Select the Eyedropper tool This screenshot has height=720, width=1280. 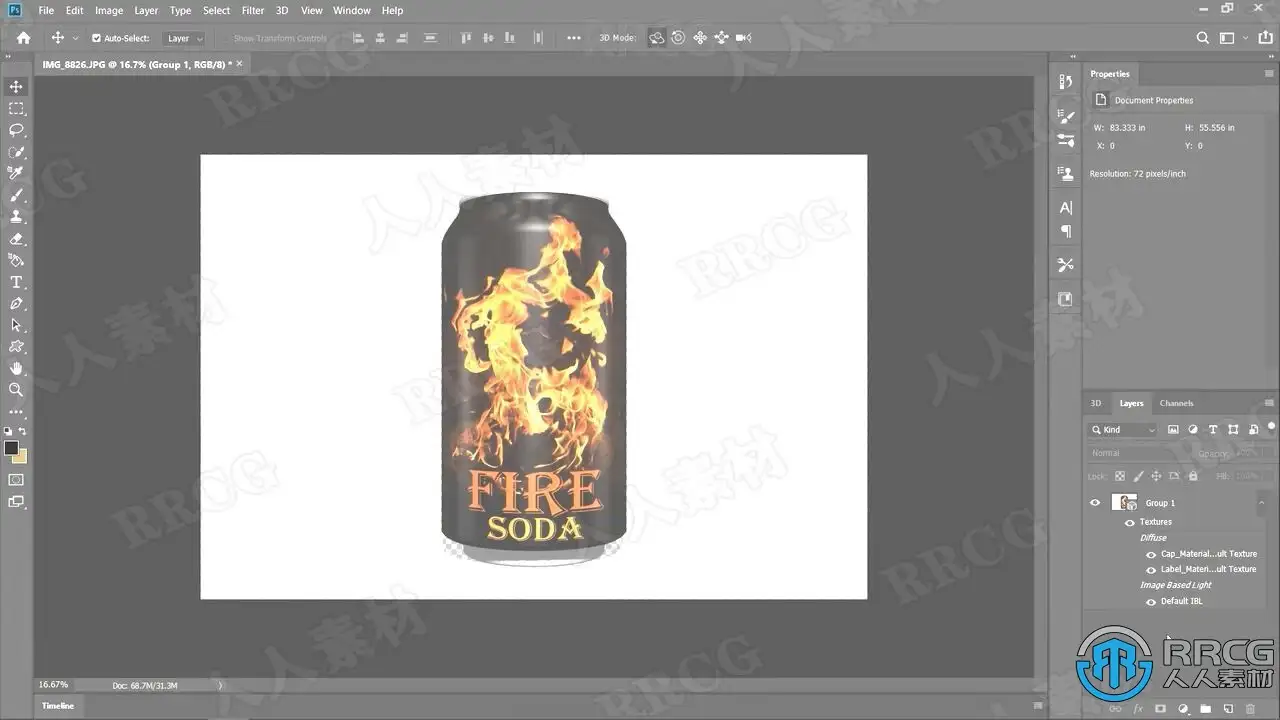coord(16,173)
